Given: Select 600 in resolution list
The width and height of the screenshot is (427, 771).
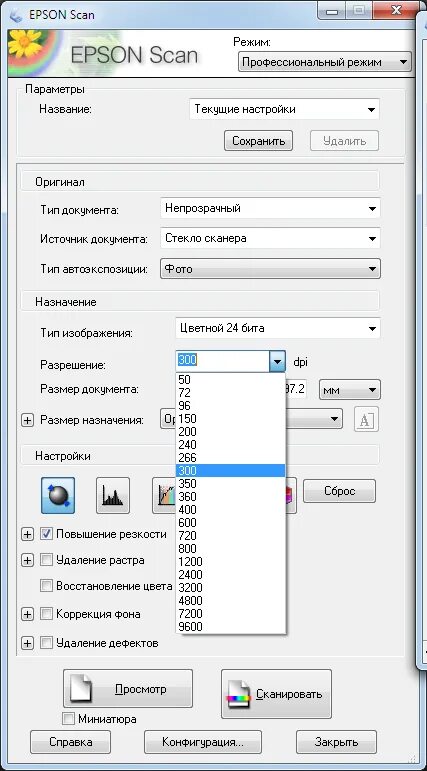Looking at the screenshot, I should (230, 523).
